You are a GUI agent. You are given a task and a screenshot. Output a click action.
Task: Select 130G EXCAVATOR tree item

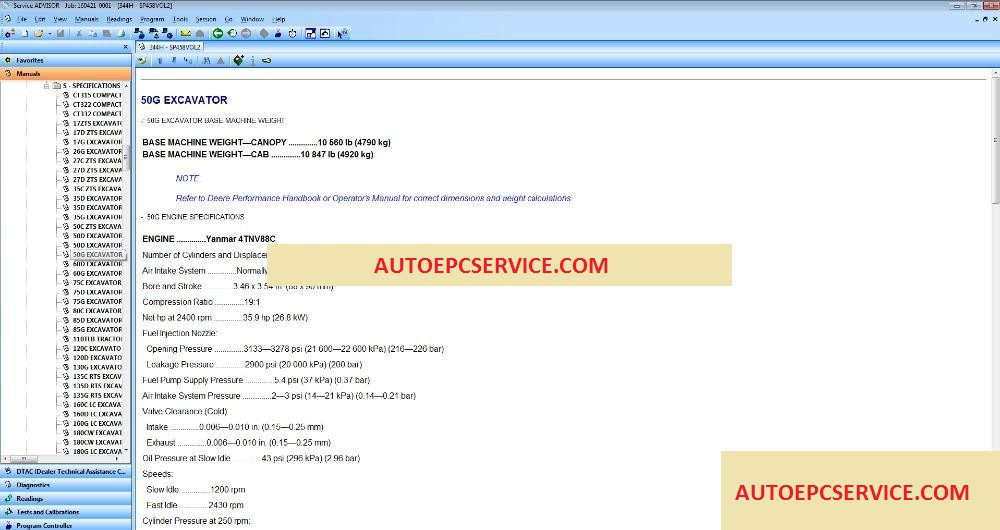[97, 367]
